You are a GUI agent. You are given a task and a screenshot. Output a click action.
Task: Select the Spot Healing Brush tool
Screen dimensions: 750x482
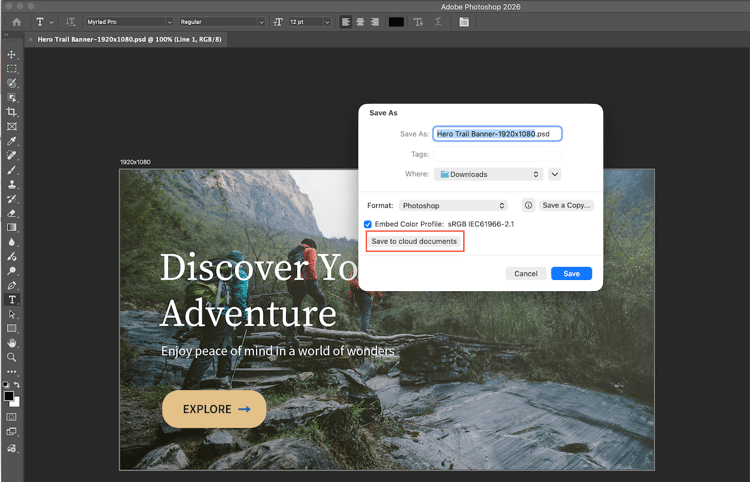pyautogui.click(x=11, y=155)
